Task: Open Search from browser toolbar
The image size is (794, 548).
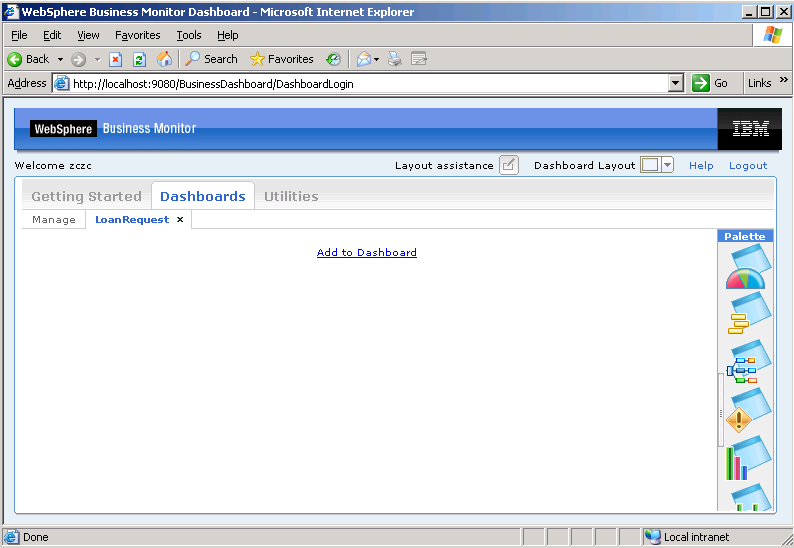Action: point(211,59)
